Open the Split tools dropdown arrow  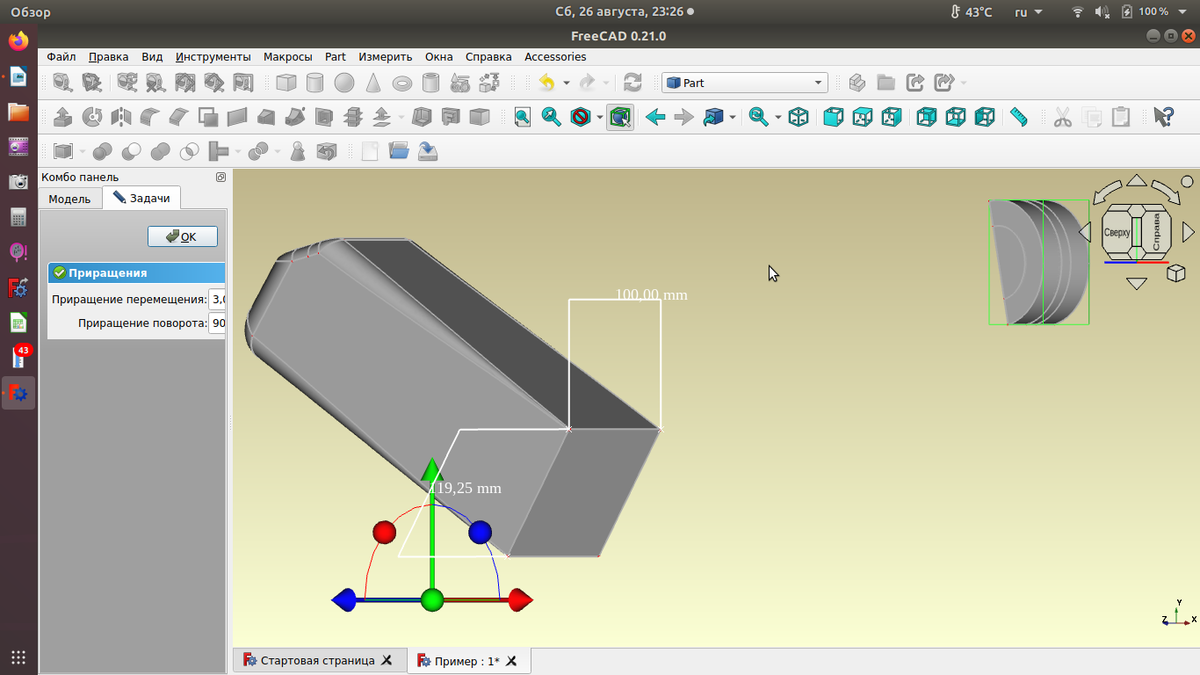click(277, 152)
